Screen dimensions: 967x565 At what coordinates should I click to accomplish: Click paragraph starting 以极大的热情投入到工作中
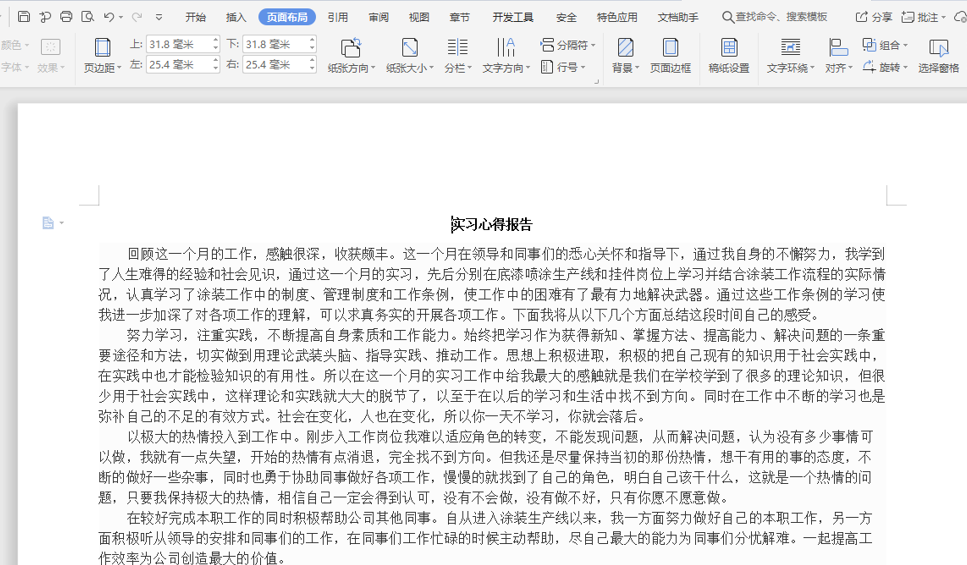(x=486, y=467)
